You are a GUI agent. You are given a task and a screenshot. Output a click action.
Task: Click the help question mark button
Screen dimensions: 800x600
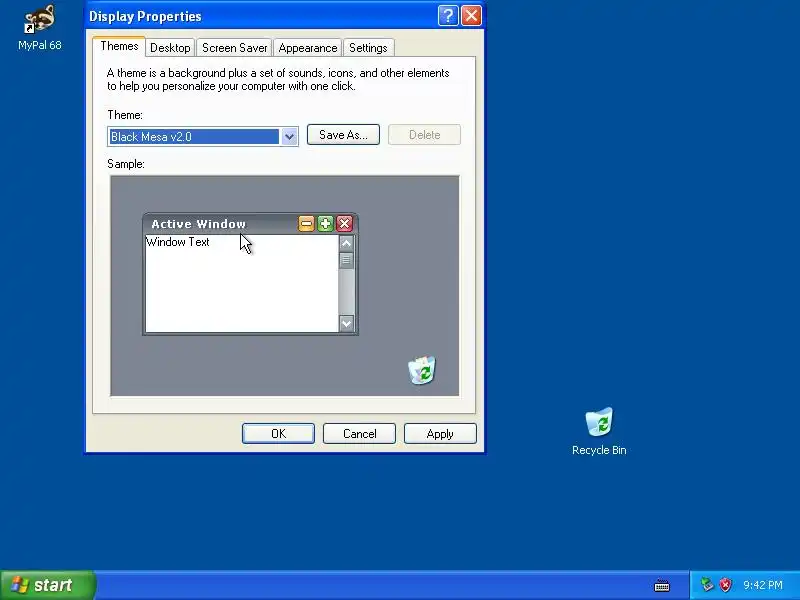(x=447, y=16)
